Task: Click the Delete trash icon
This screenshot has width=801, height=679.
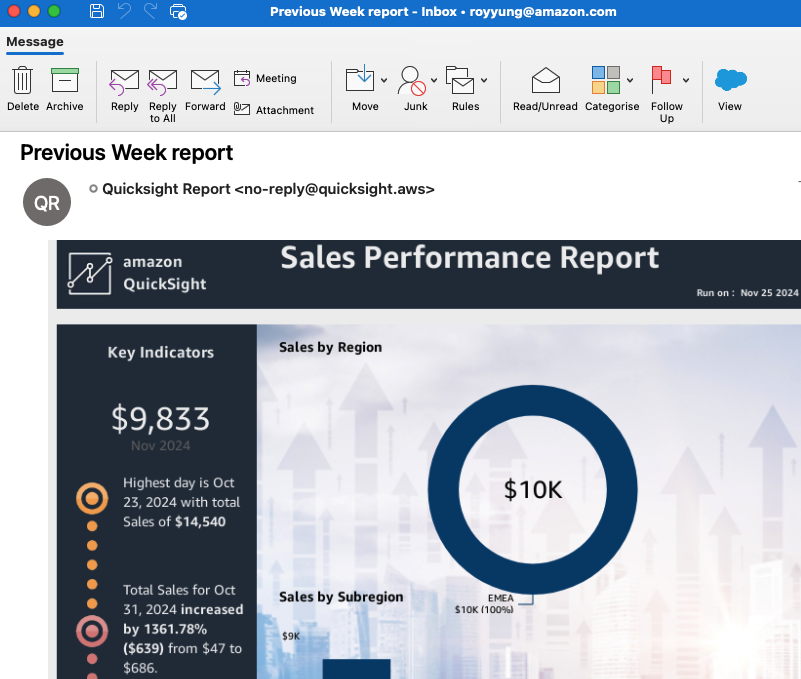Action: tap(22, 81)
